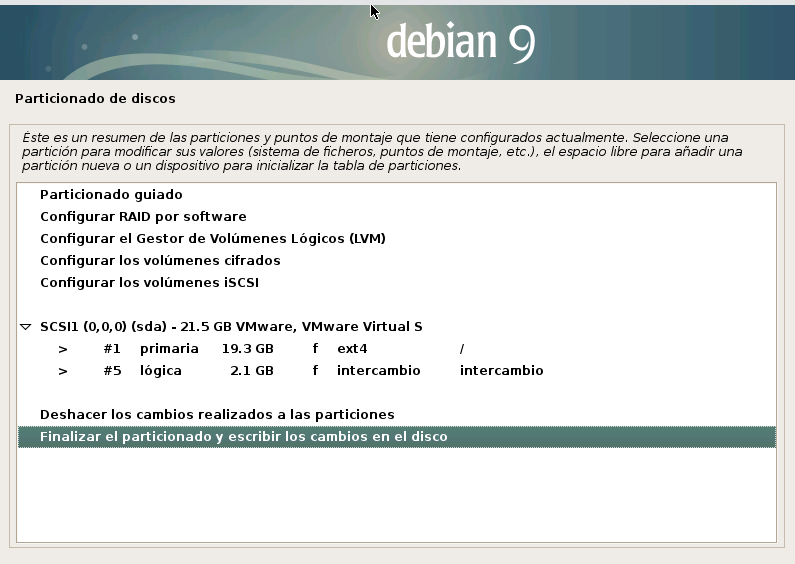This screenshot has width=795, height=564.
Task: Select Configurar los volúmenes iSCSI
Action: [397, 283]
